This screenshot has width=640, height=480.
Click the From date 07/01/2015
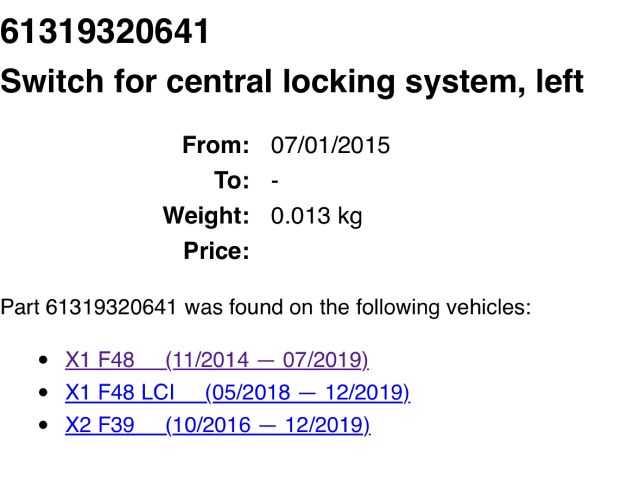tap(330, 146)
